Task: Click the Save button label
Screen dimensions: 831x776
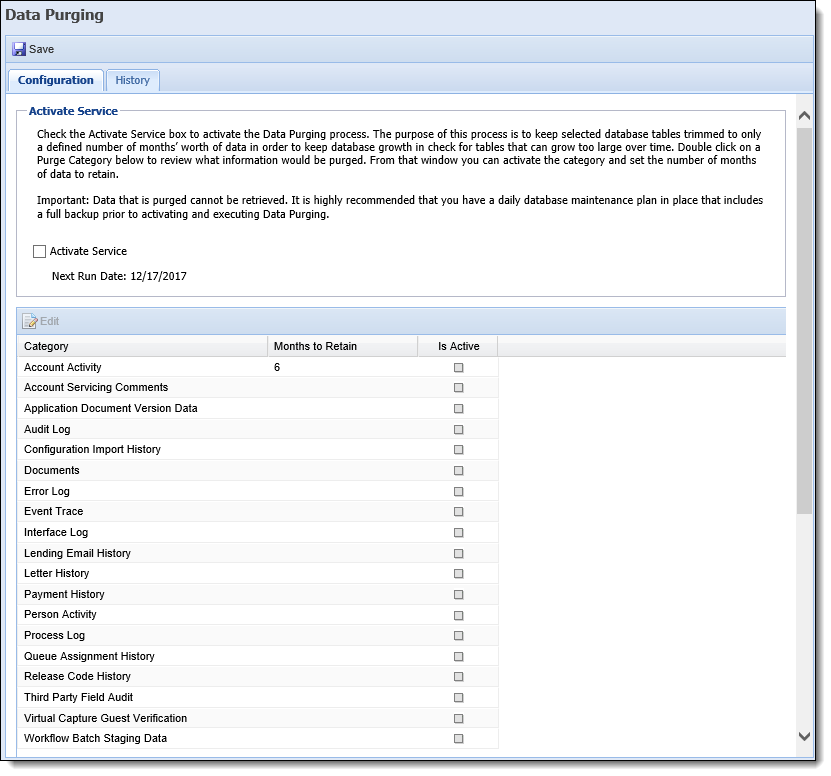Action: click(41, 49)
